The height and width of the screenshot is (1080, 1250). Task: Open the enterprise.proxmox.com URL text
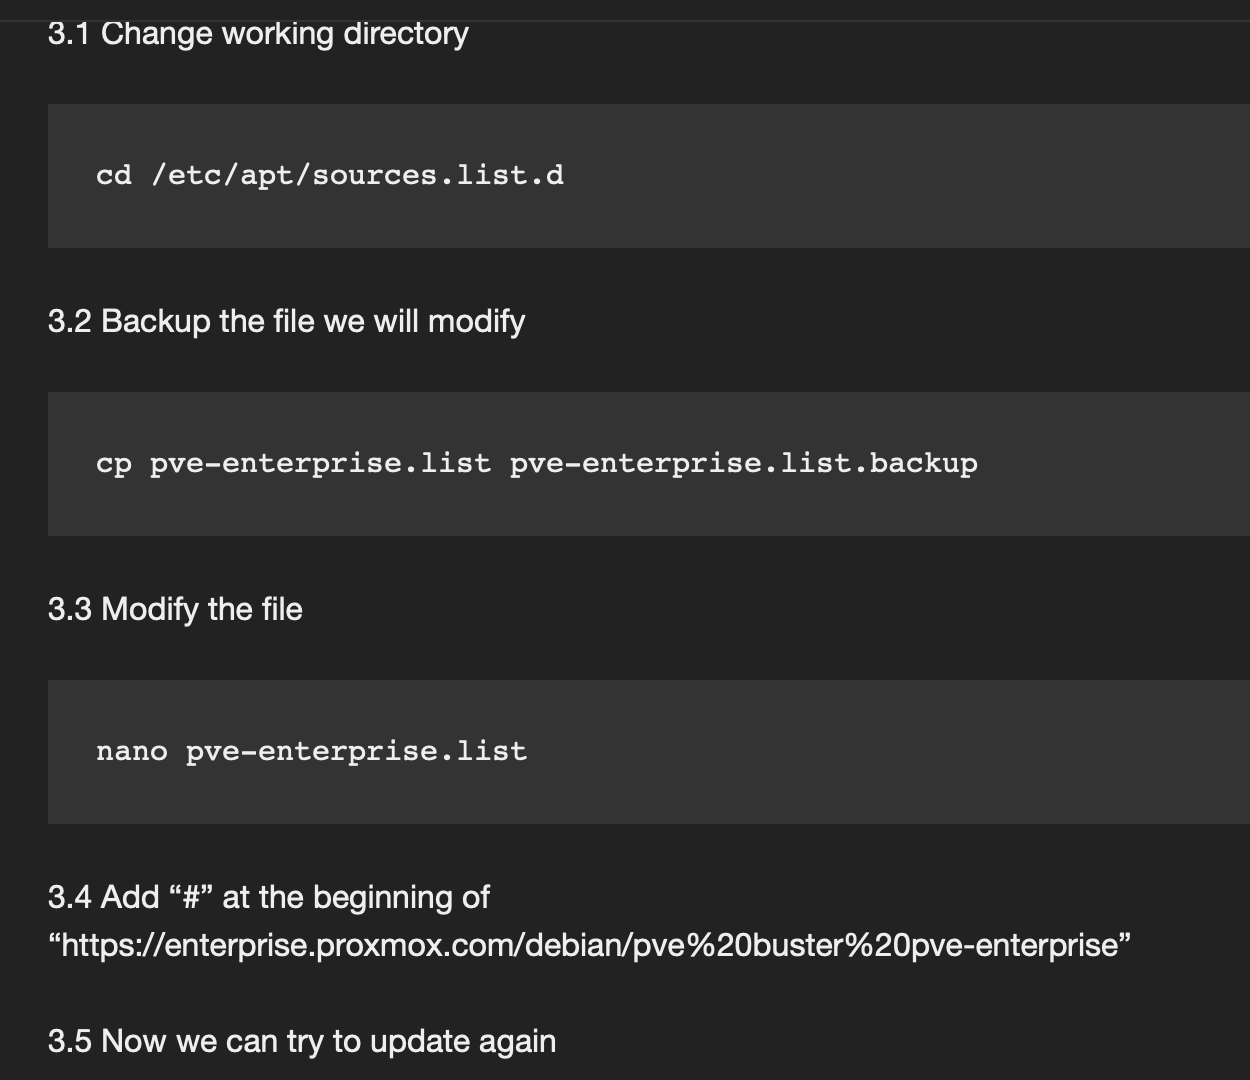pyautogui.click(x=590, y=945)
